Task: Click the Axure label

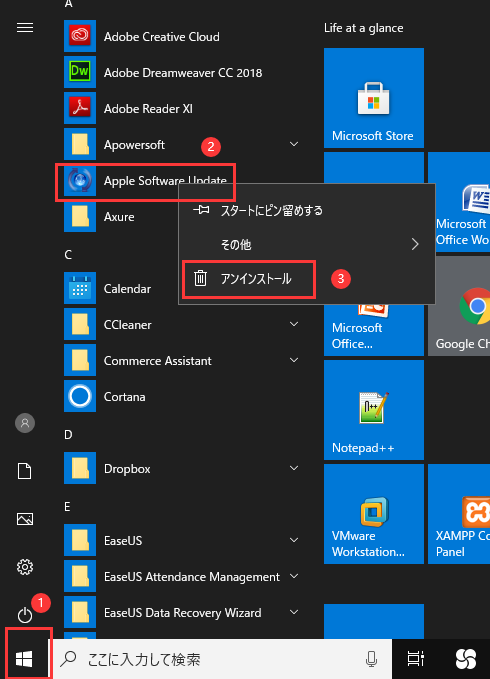Action: (119, 217)
